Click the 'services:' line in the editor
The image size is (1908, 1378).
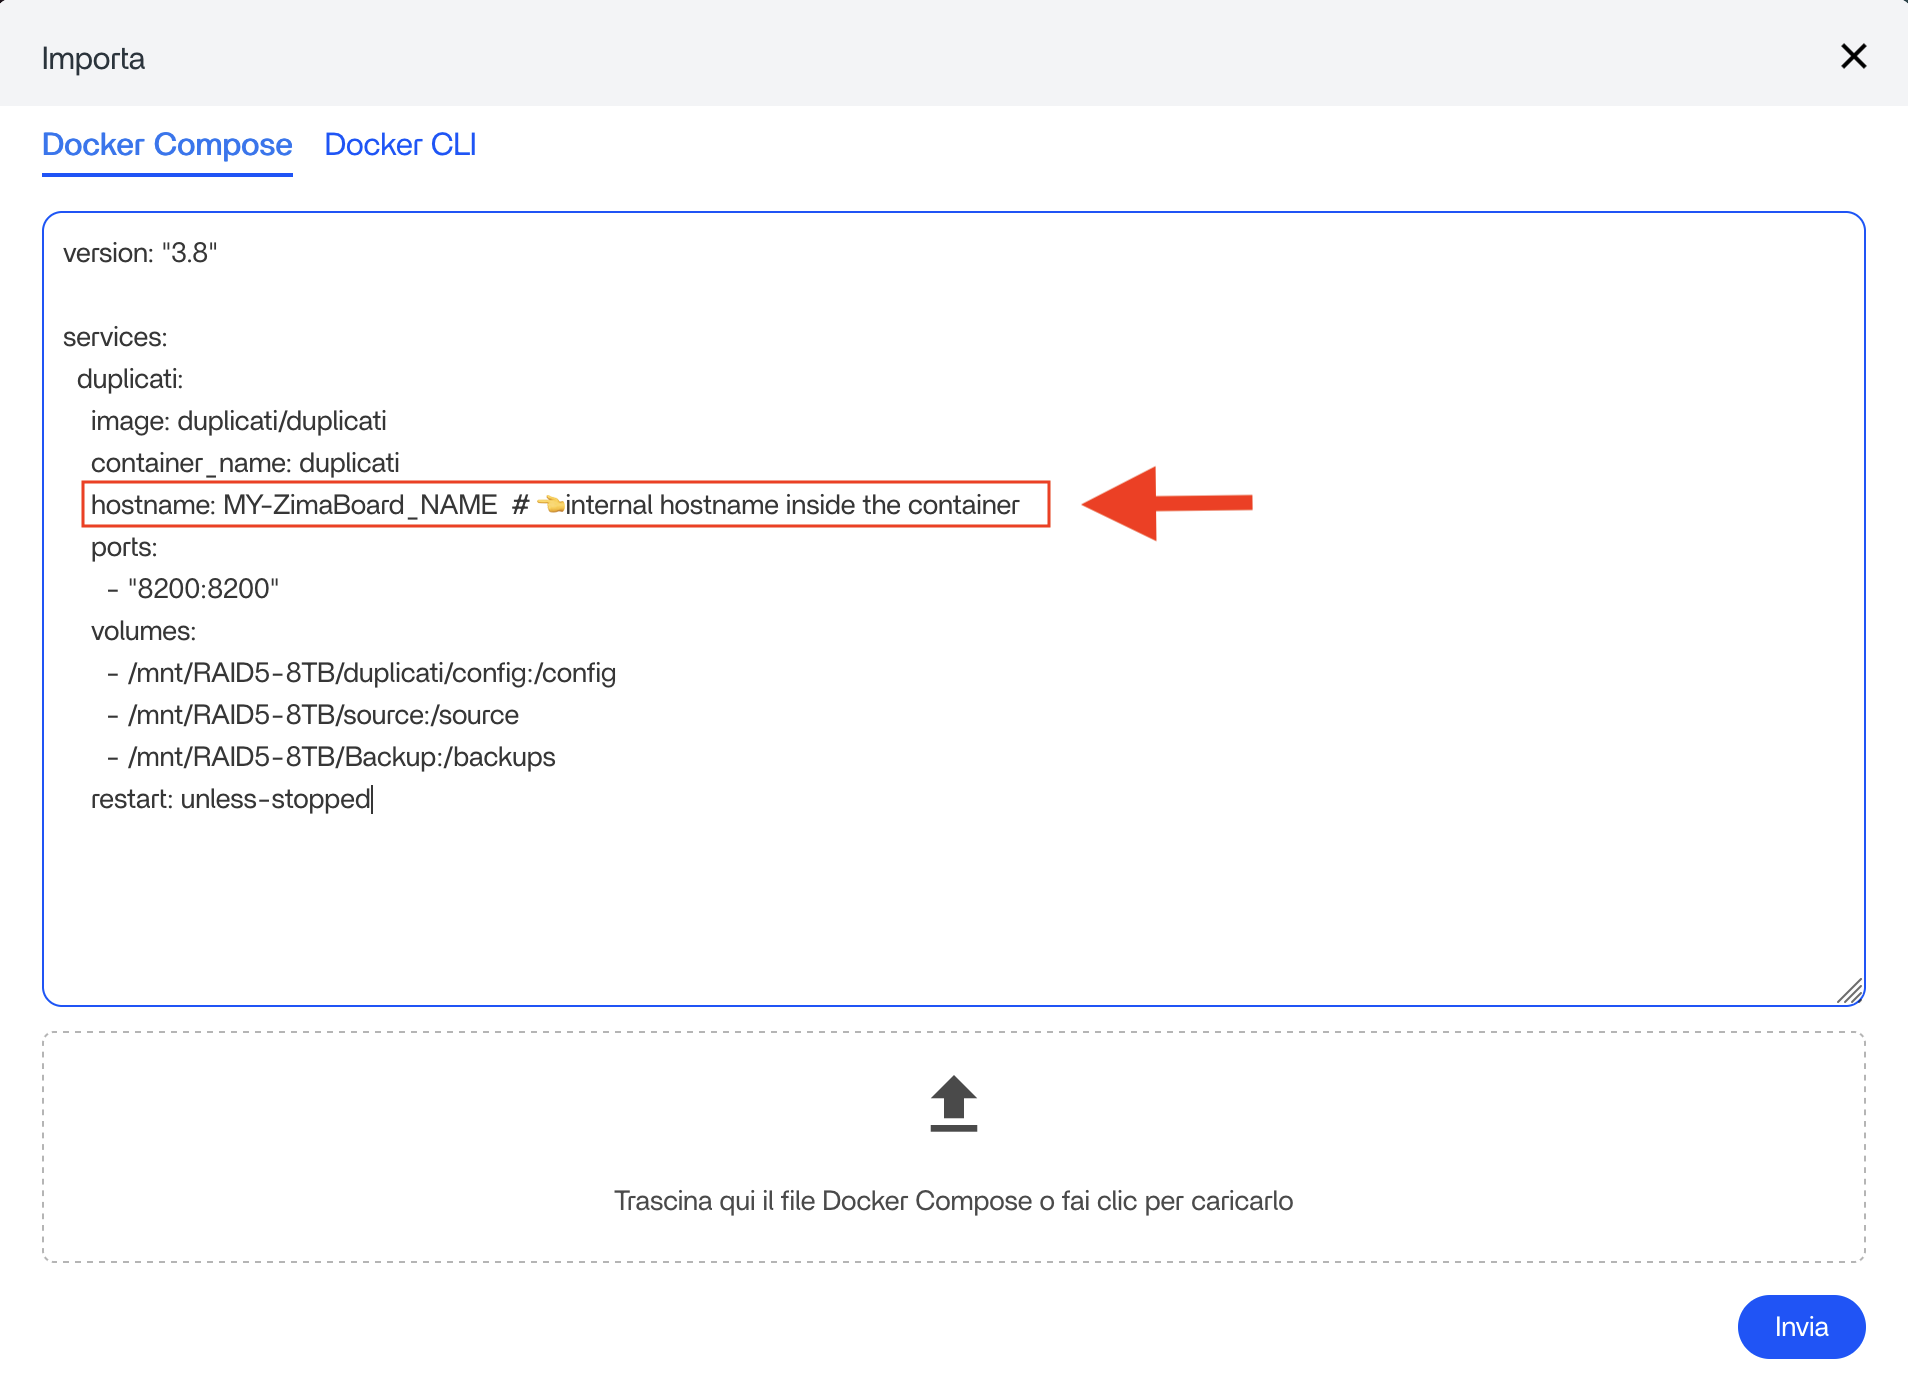tap(115, 337)
